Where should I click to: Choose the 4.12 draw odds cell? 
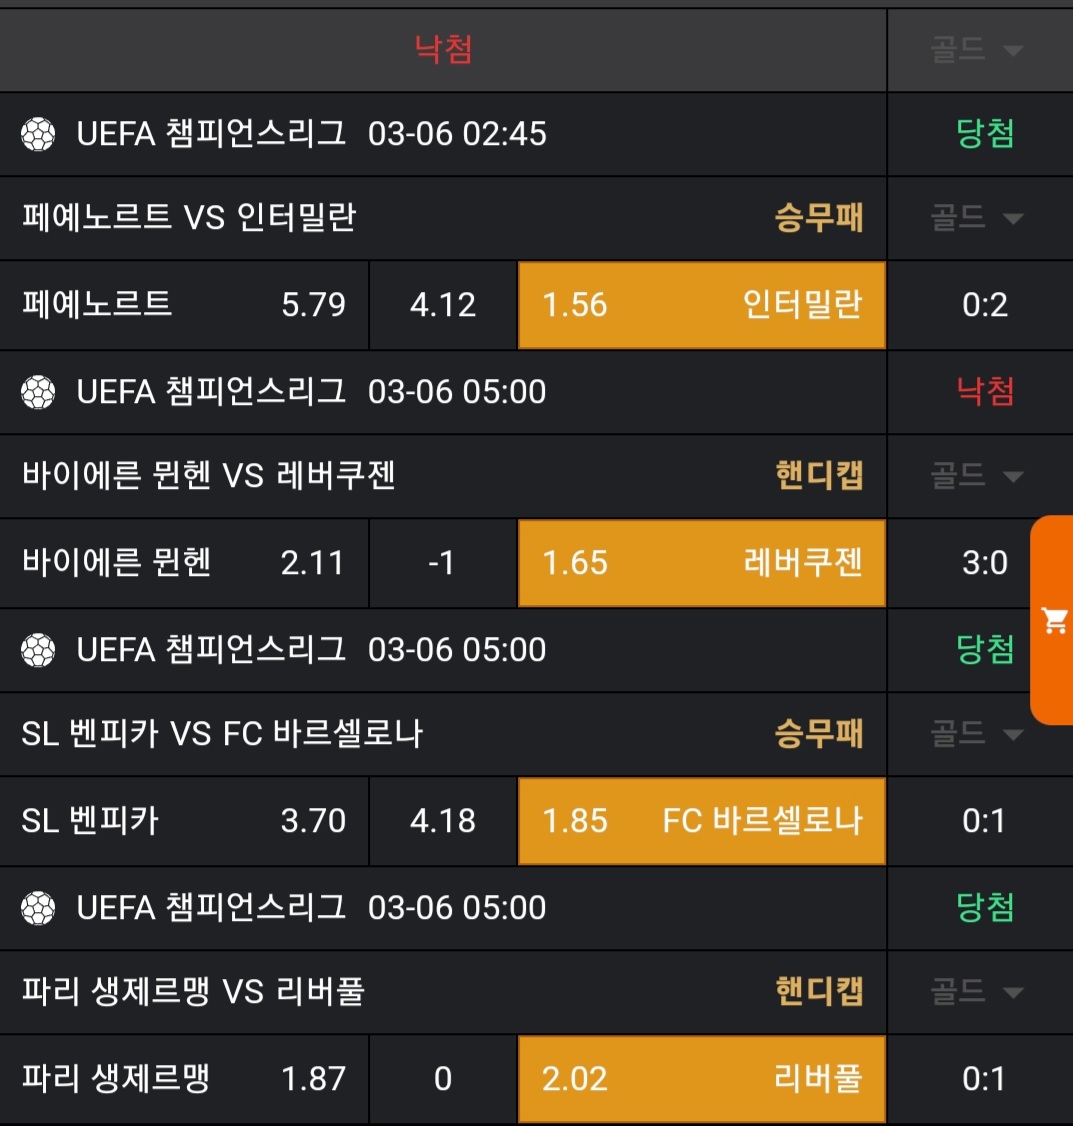(x=443, y=305)
